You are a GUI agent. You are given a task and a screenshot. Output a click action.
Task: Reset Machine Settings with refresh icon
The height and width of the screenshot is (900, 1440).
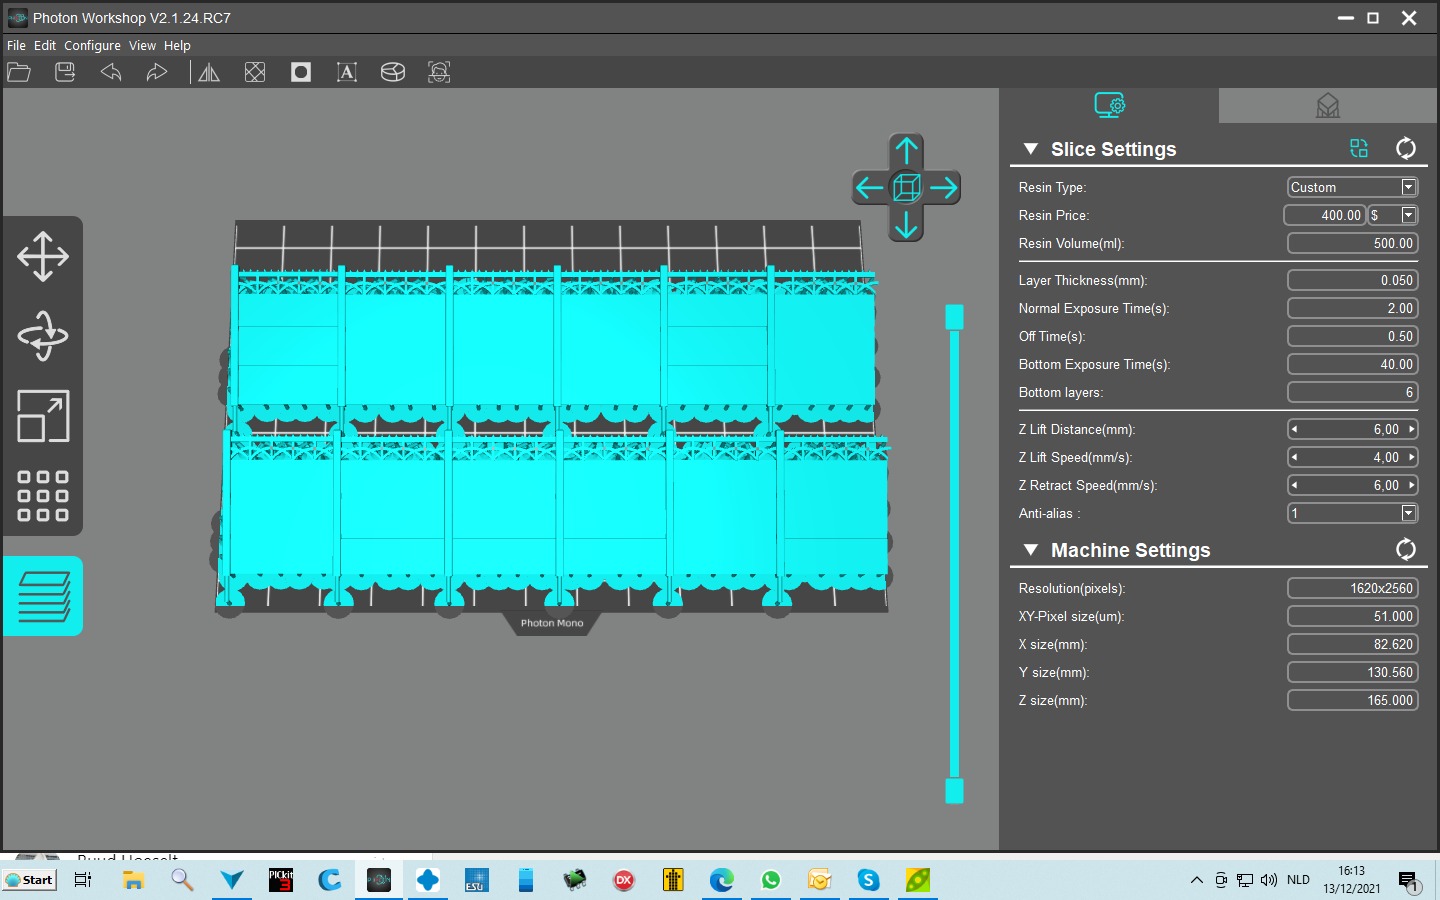coord(1406,549)
